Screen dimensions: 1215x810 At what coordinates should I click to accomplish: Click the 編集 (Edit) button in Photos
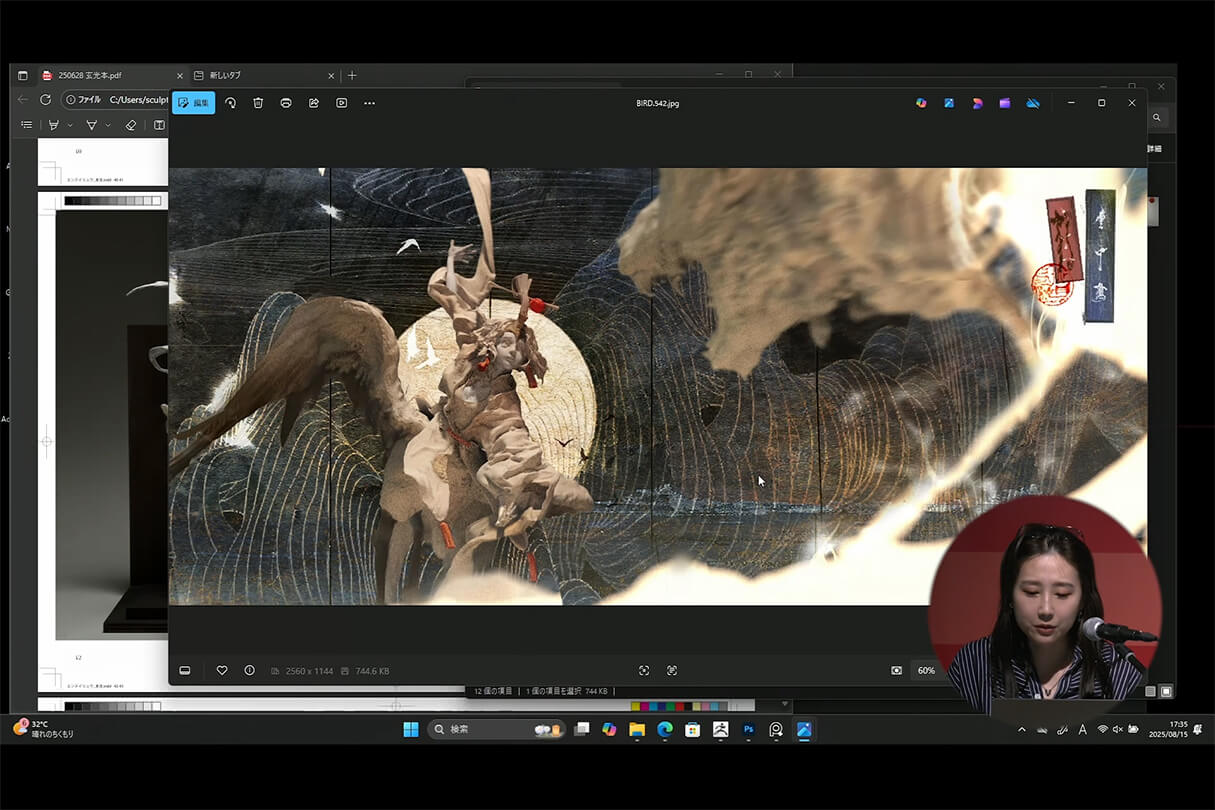coord(193,103)
